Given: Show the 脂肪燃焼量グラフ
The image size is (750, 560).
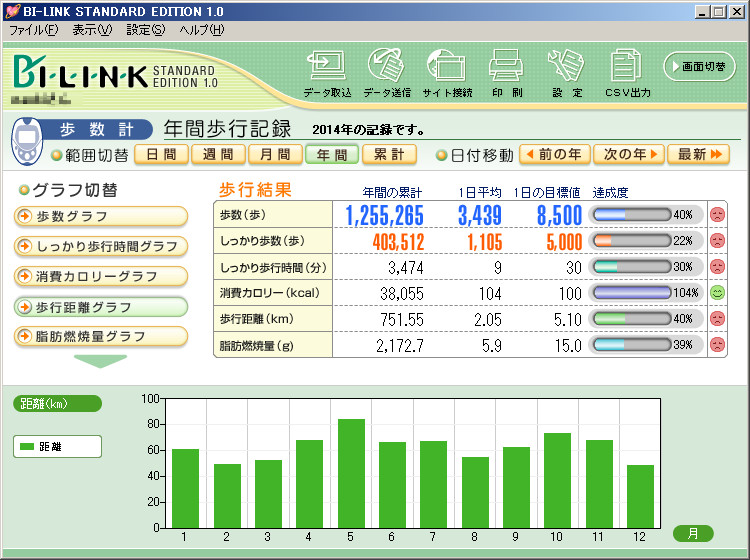Looking at the screenshot, I should [x=100, y=337].
